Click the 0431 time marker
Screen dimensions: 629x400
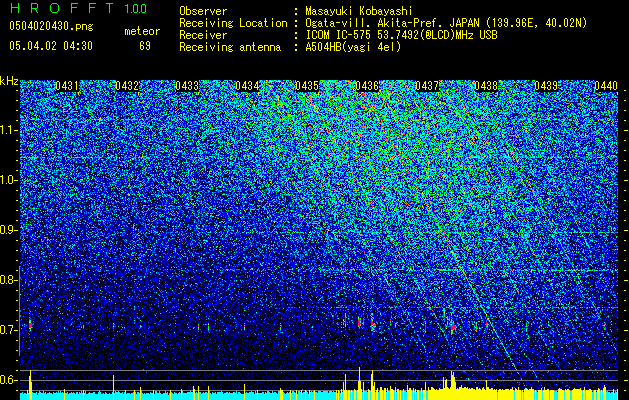pyautogui.click(x=67, y=86)
